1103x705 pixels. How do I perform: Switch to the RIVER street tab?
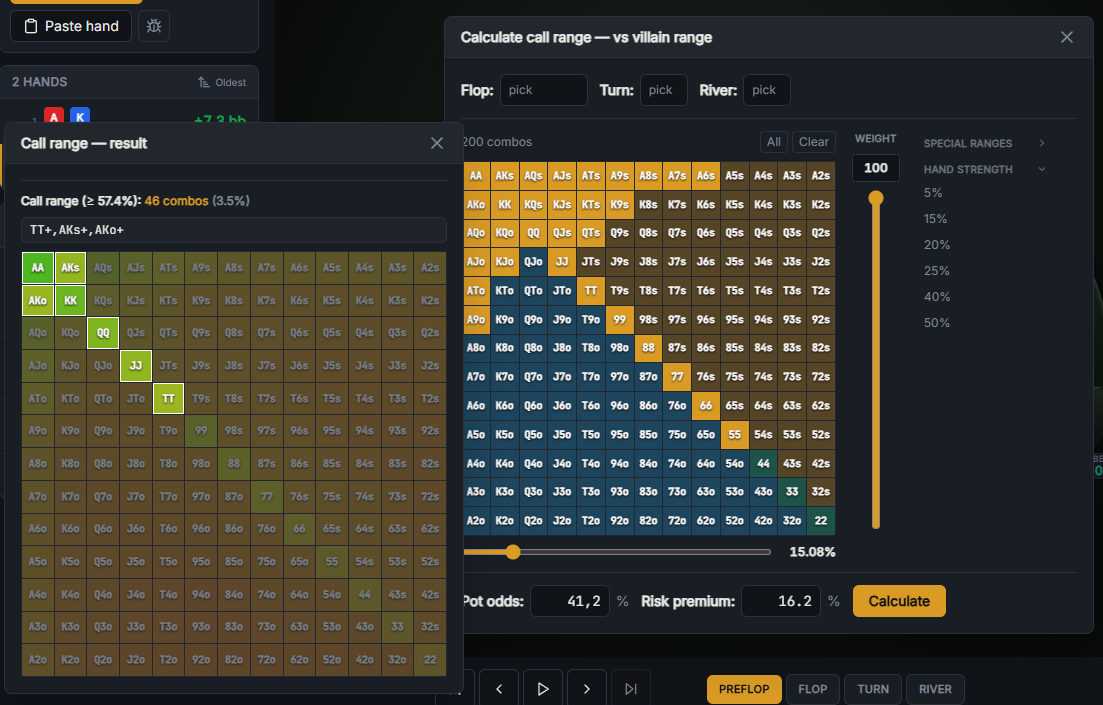point(935,689)
